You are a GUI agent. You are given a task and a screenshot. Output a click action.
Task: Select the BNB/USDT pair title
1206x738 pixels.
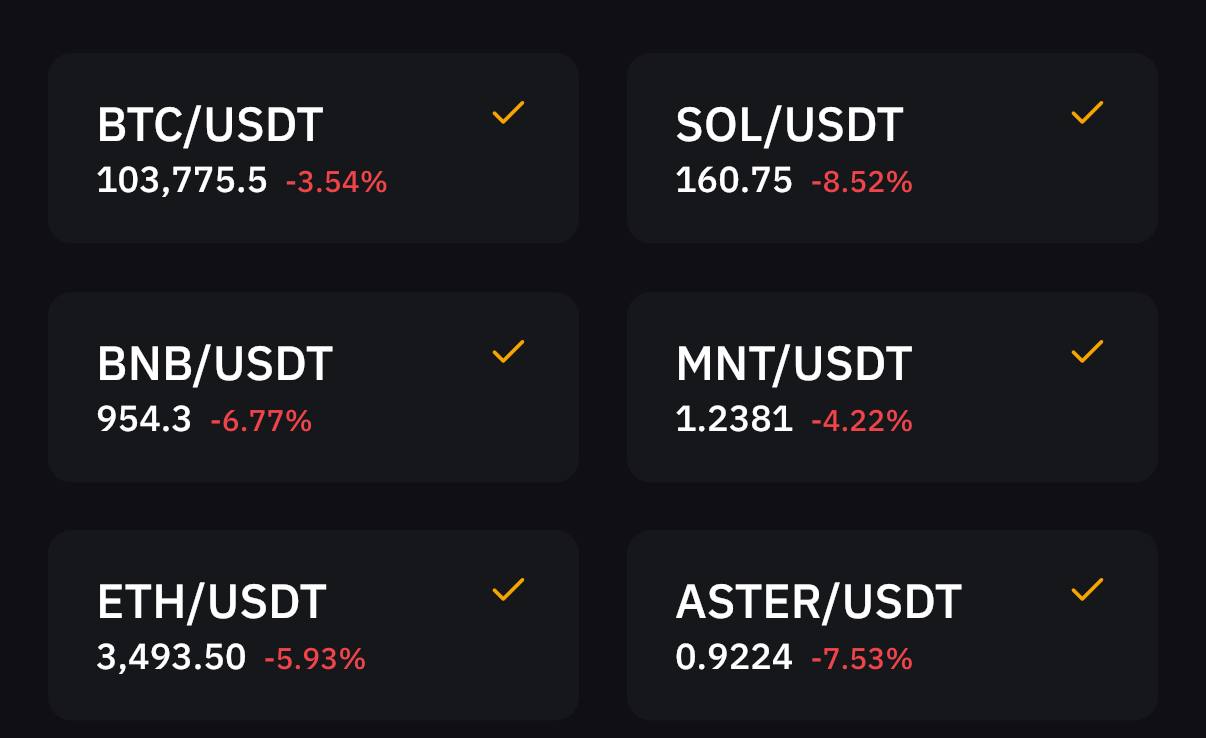[215, 364]
